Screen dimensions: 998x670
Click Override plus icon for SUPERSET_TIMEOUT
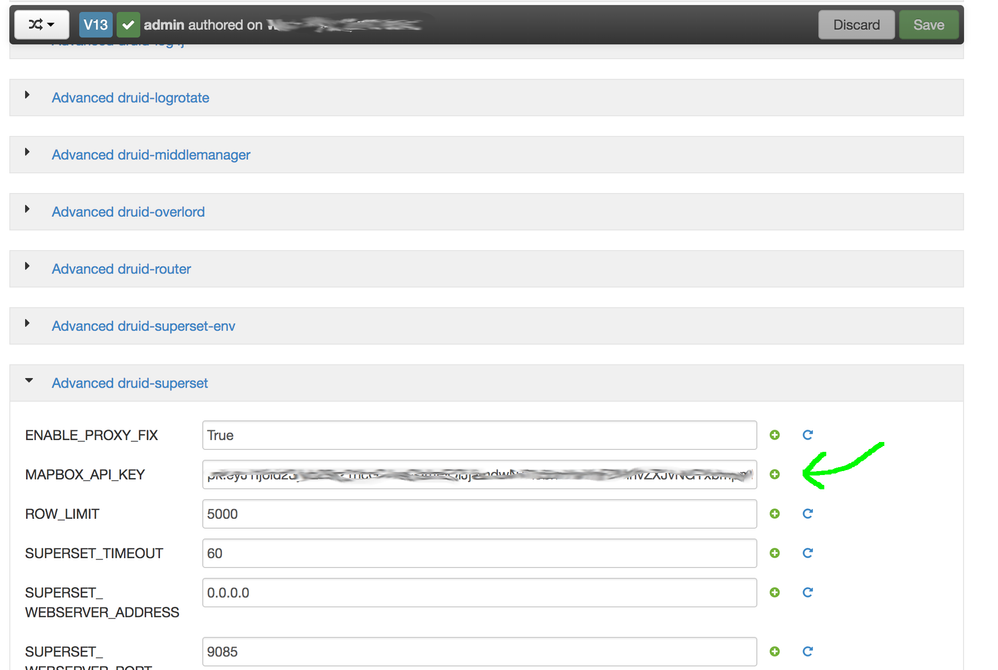click(x=775, y=553)
